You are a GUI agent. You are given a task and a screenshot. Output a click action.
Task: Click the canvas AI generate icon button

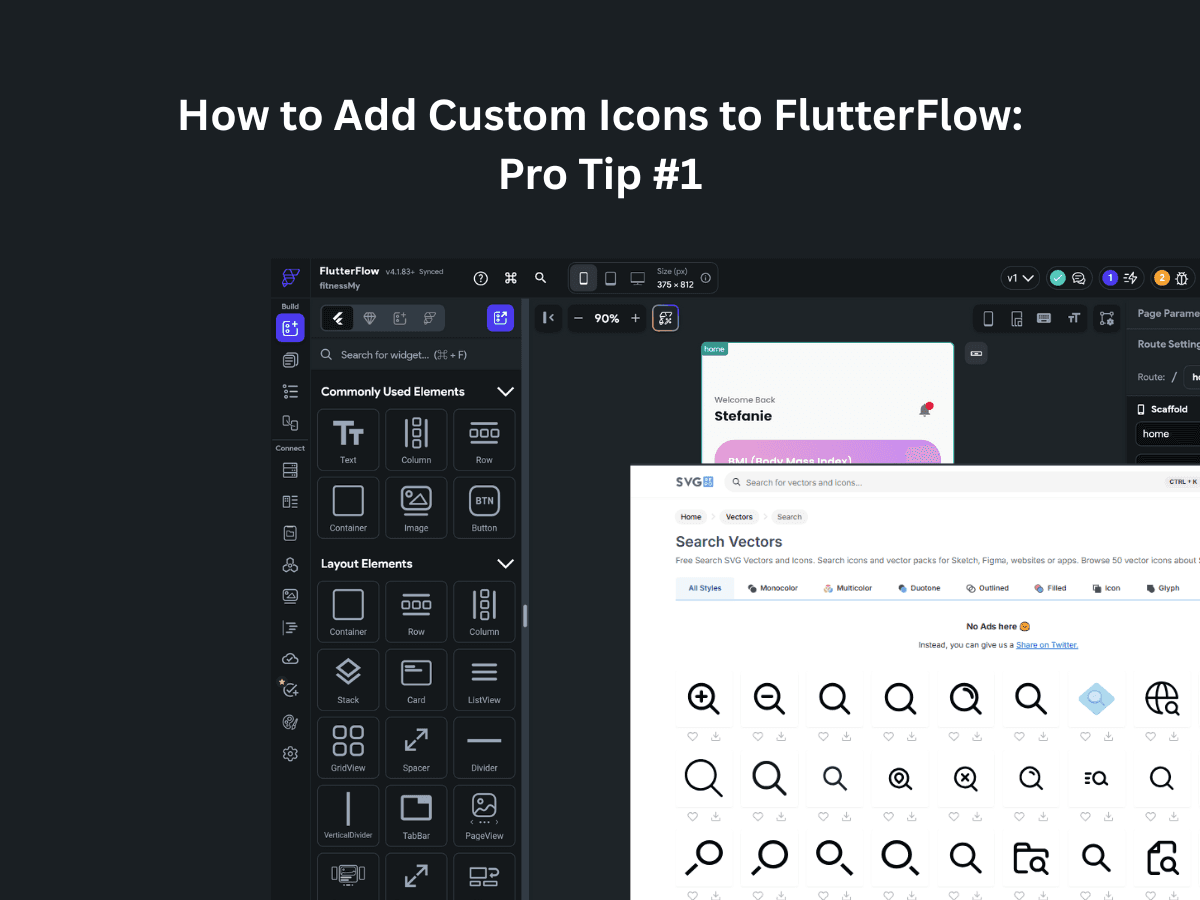[x=666, y=318]
